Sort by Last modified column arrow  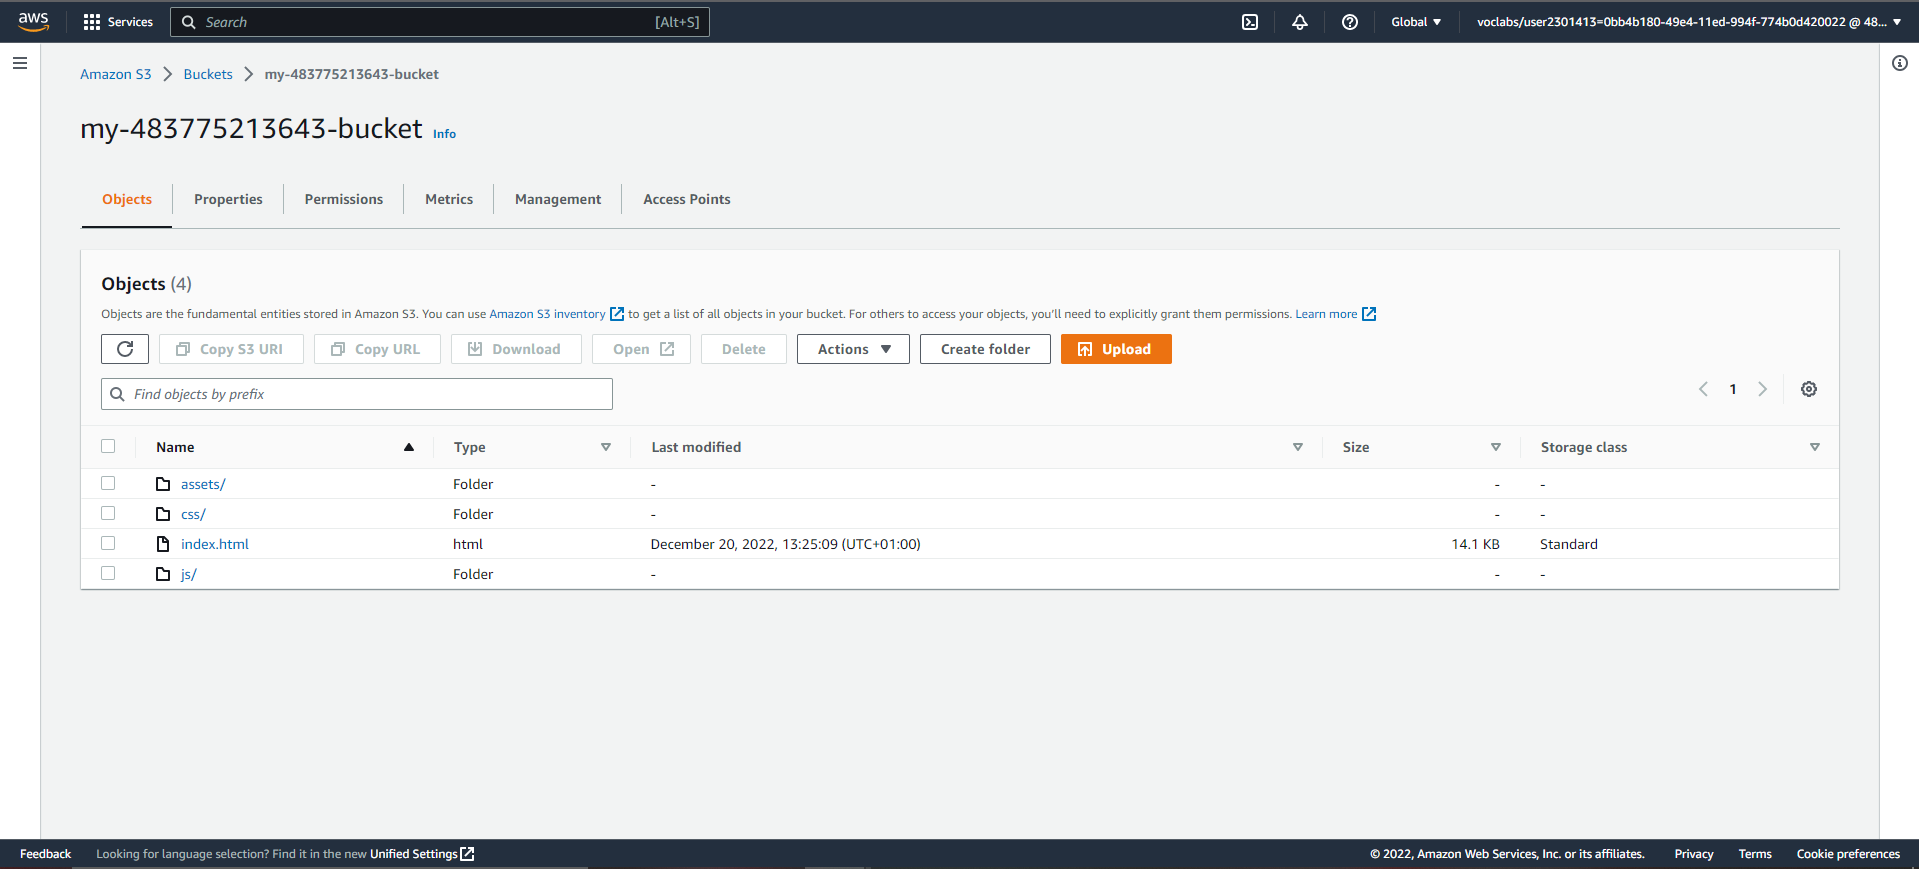tap(1298, 447)
